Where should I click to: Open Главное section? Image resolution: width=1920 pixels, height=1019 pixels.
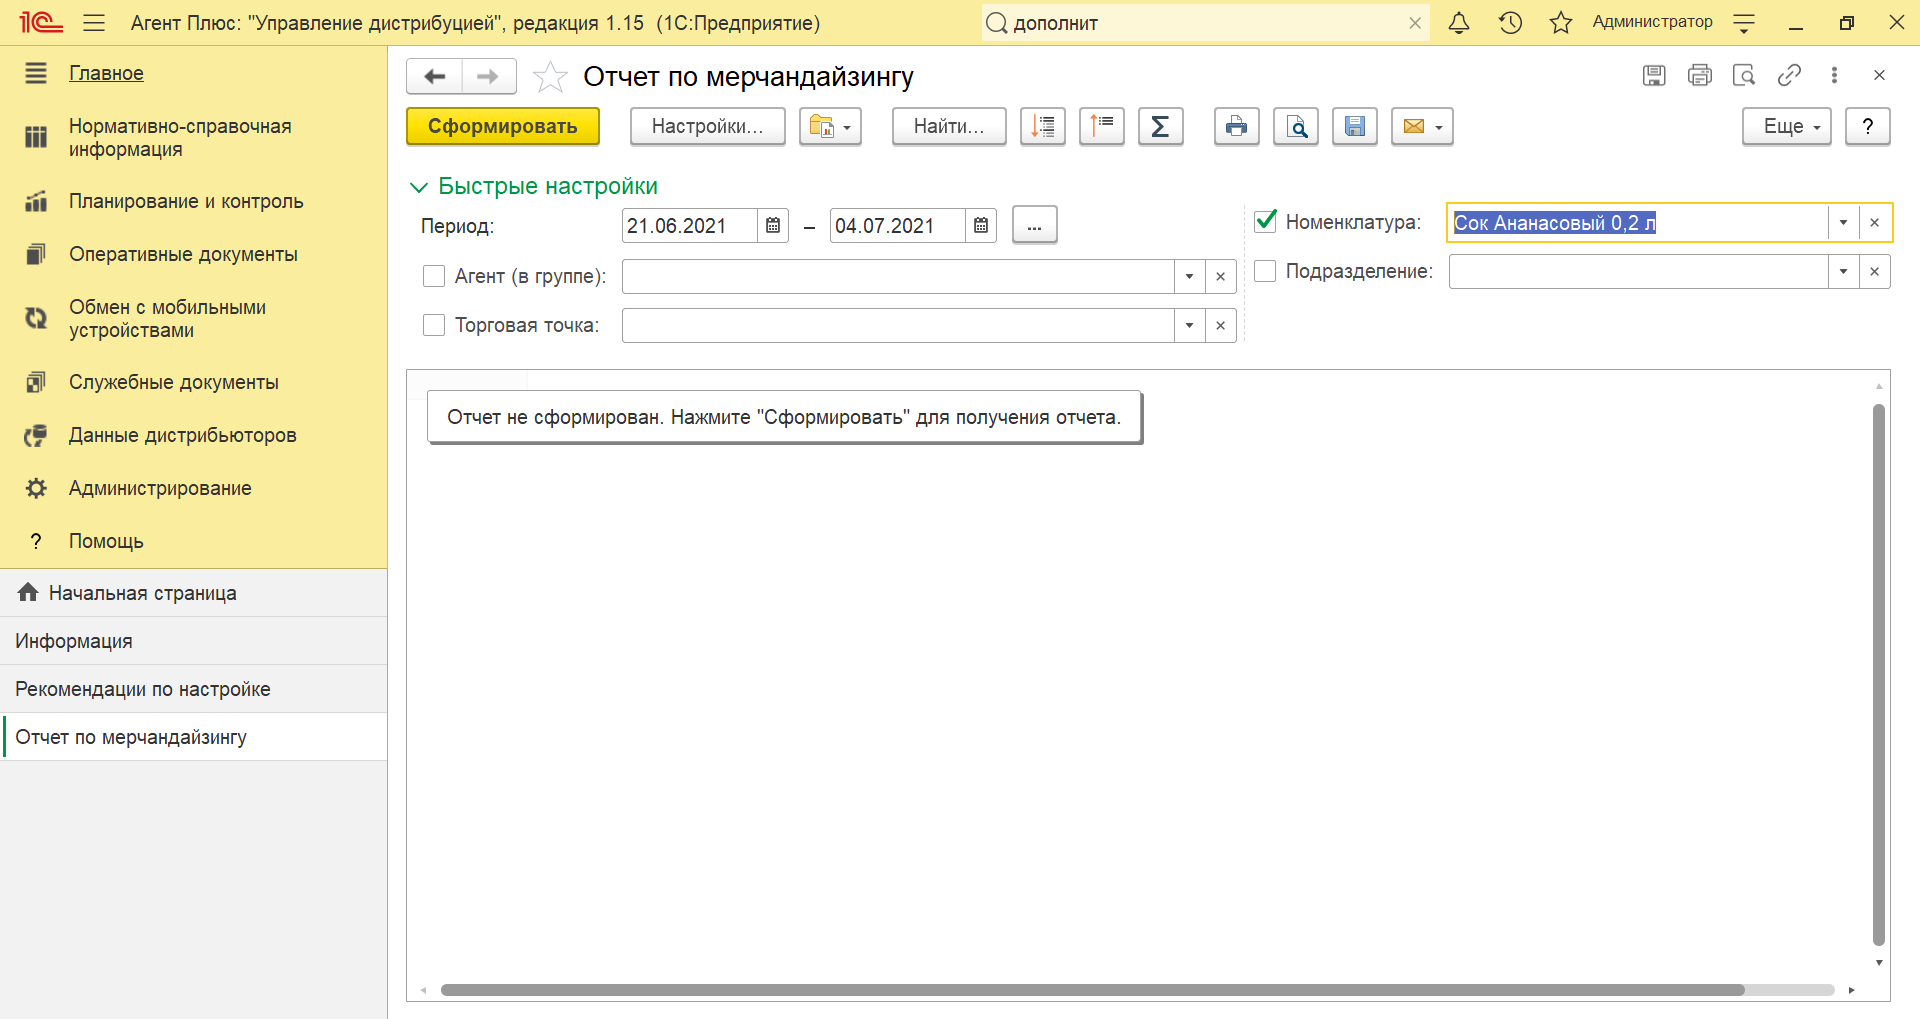coord(106,73)
